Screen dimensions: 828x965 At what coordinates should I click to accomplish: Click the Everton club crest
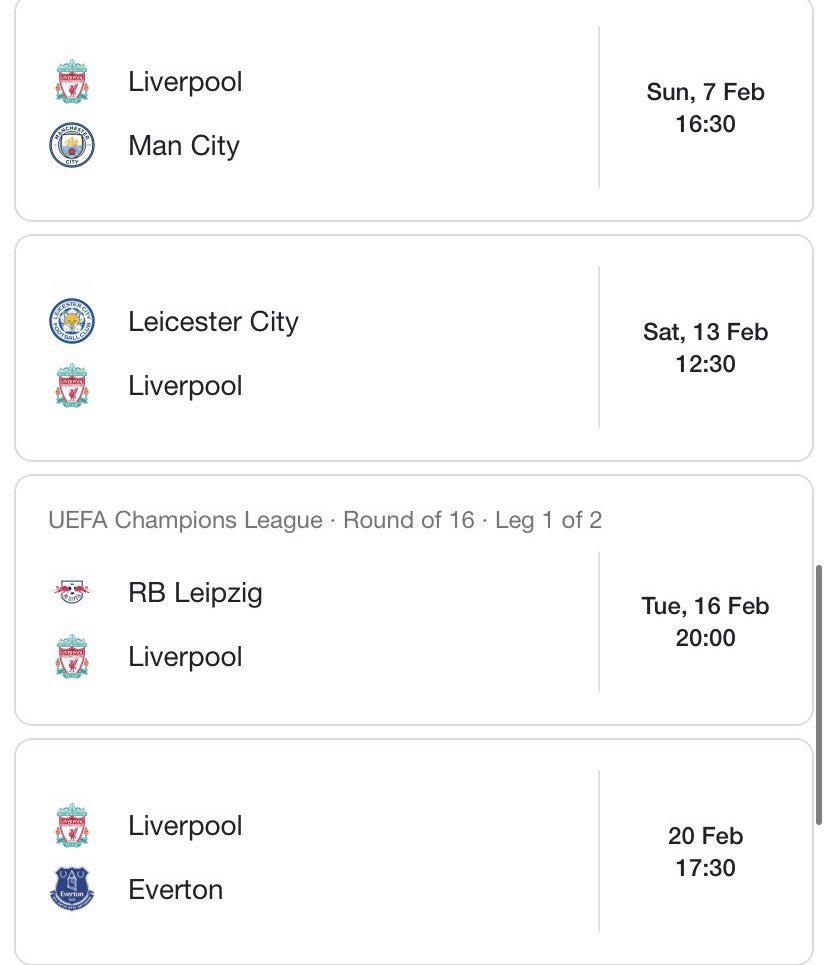[72, 889]
